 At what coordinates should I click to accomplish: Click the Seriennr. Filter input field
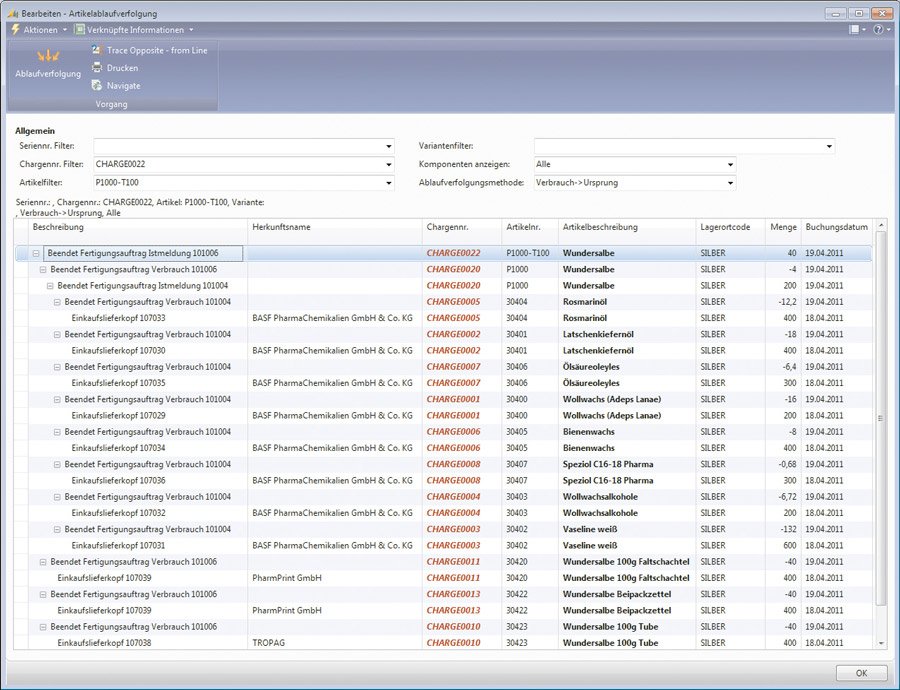pyautogui.click(x=238, y=146)
